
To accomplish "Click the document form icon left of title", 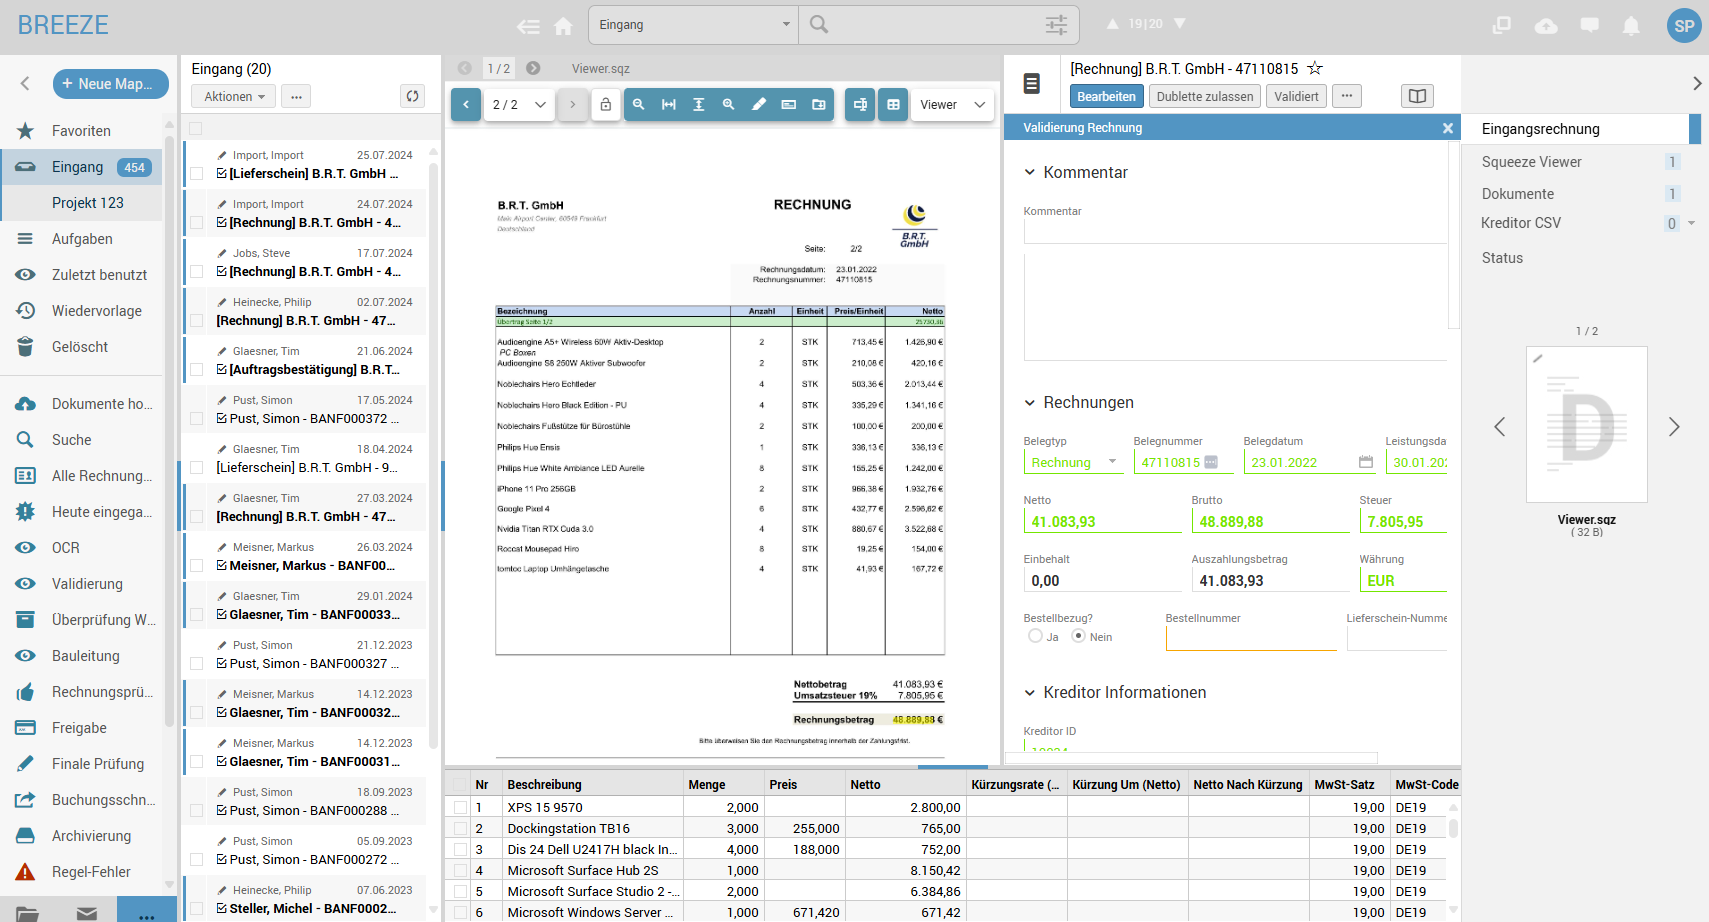I will pos(1032,84).
